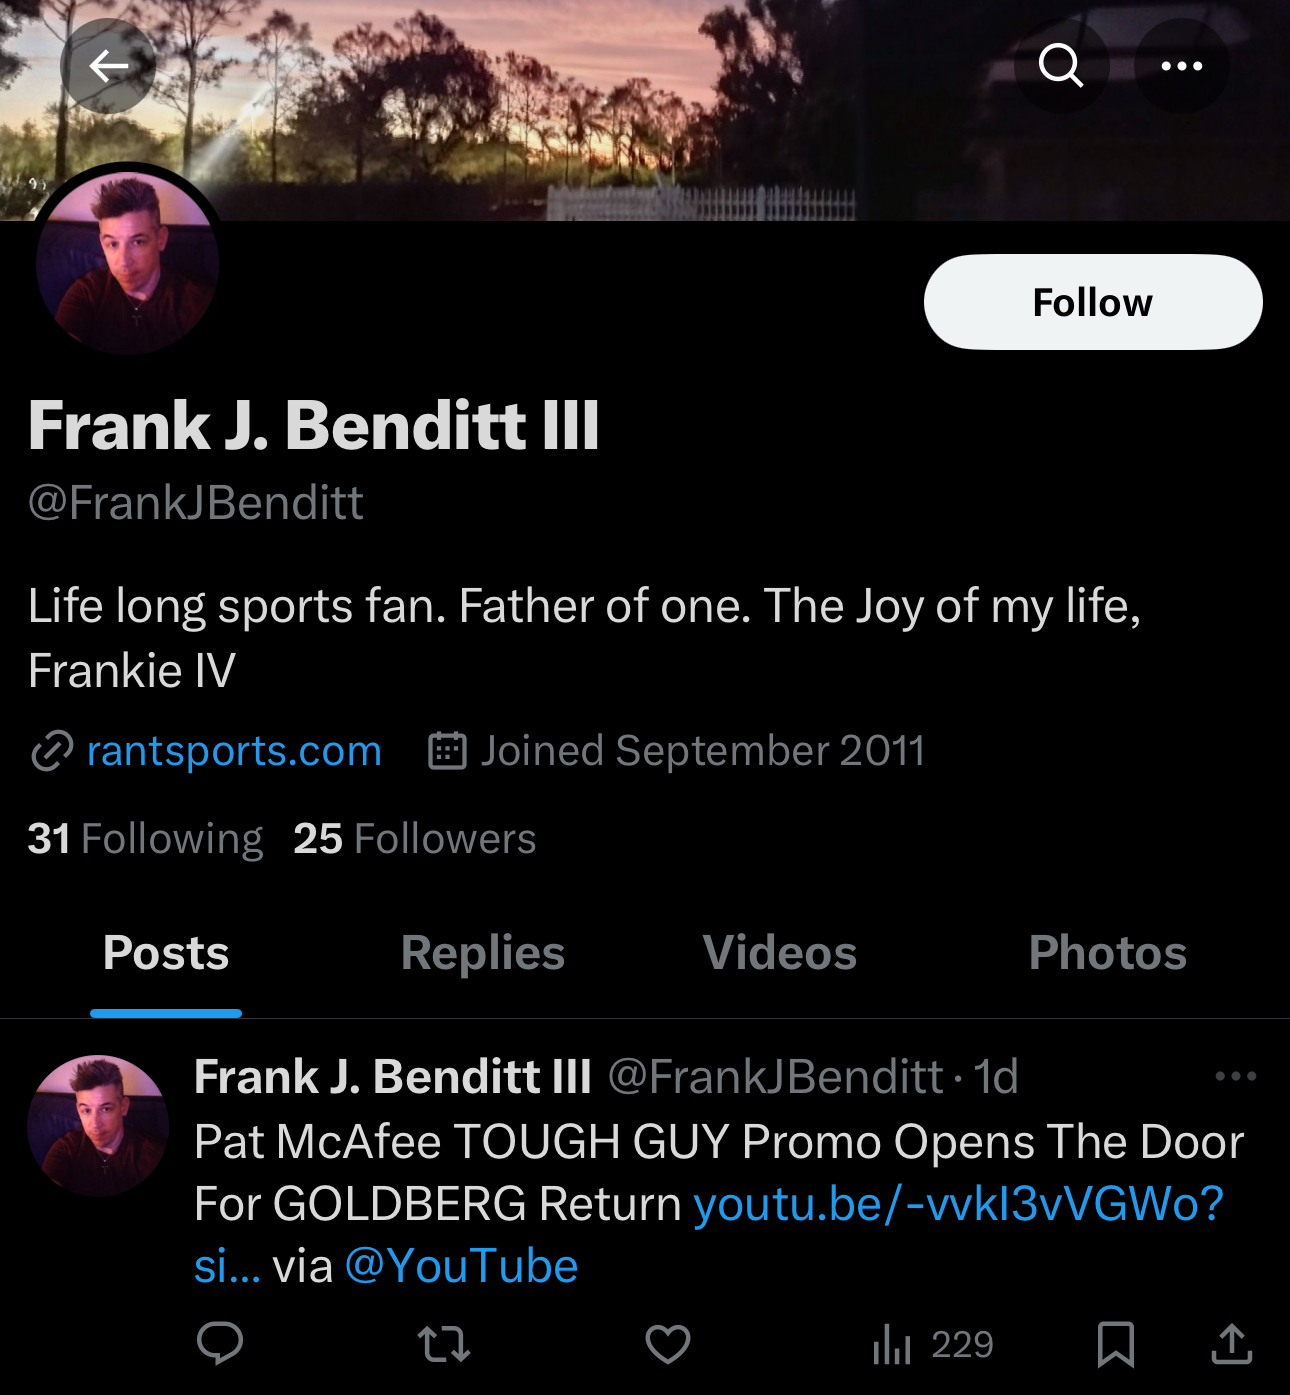The height and width of the screenshot is (1395, 1290).
Task: Repost the Pat McAfee post
Action: (x=443, y=1343)
